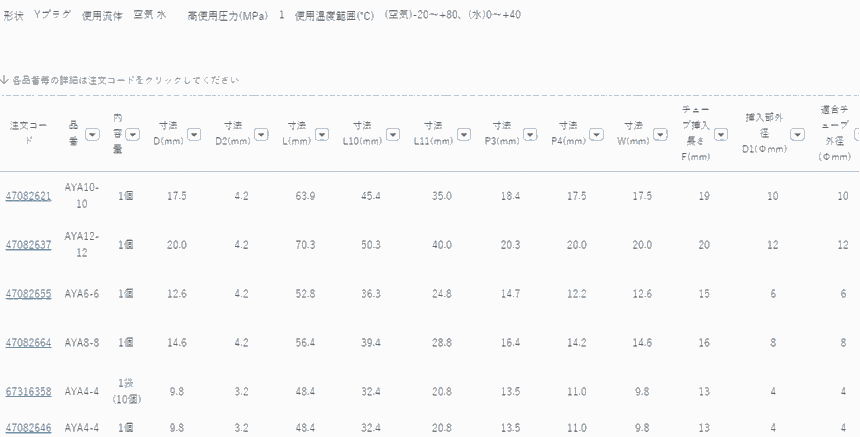Click order code 47082637 link

tap(28, 245)
